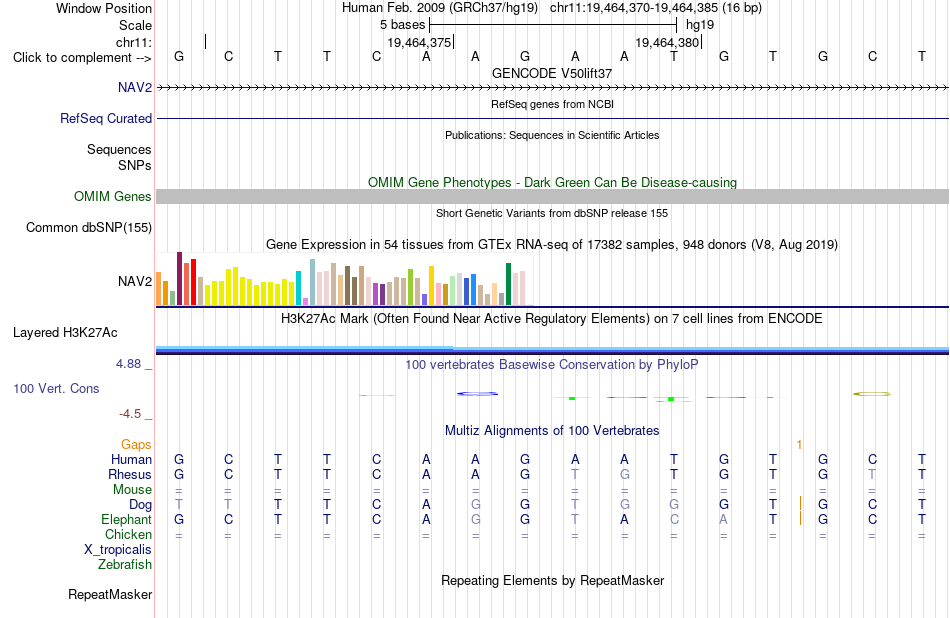950x618 pixels.
Task: Click the 19,464,375 ruler position
Action: (419, 42)
